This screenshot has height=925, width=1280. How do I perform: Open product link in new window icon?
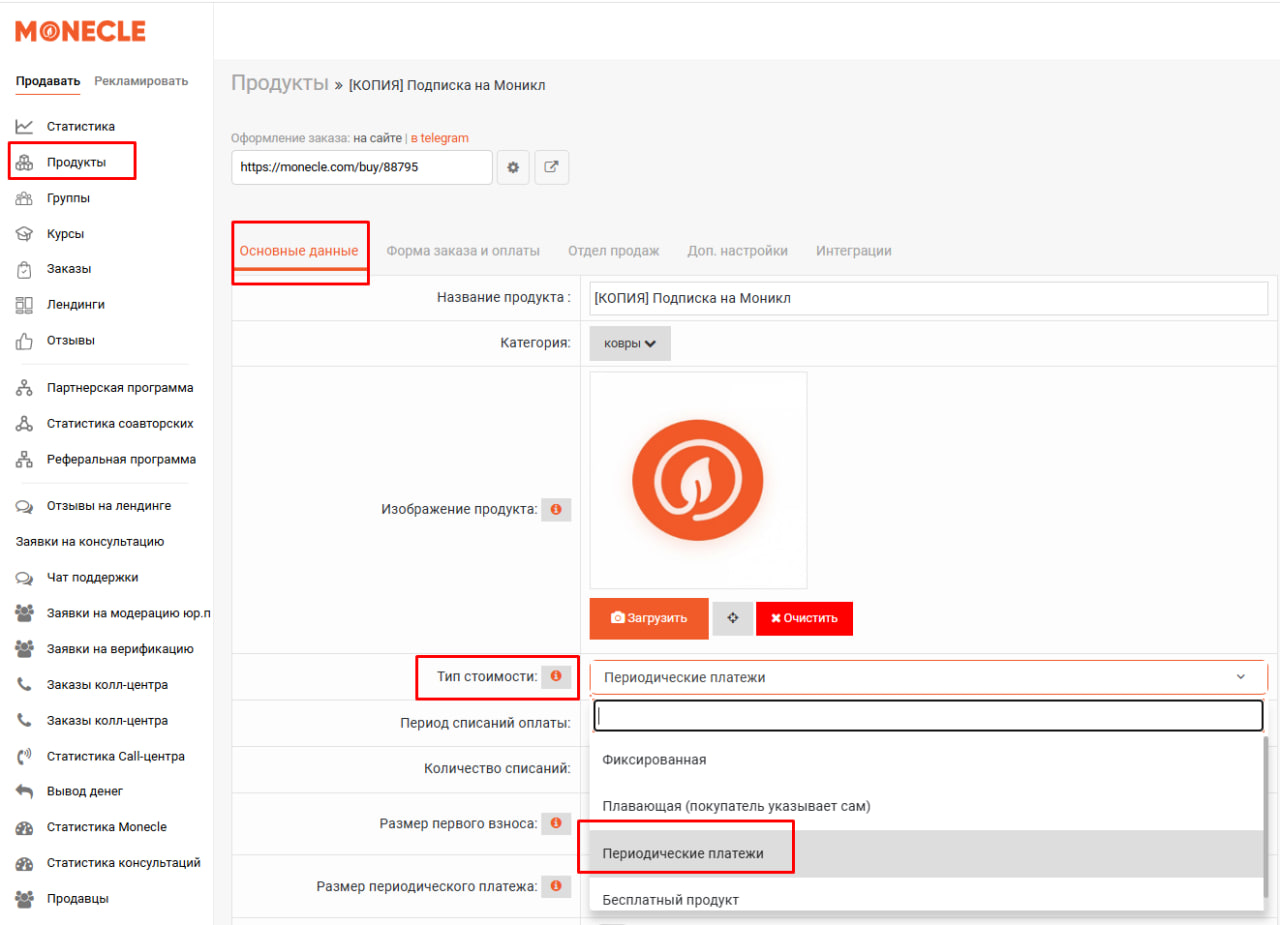[551, 168]
